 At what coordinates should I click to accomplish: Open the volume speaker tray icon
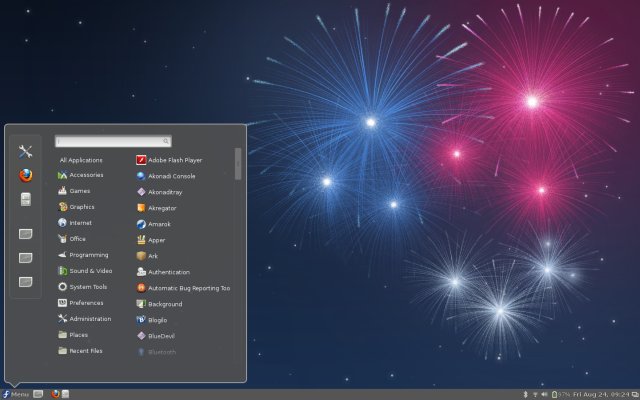[x=544, y=395]
